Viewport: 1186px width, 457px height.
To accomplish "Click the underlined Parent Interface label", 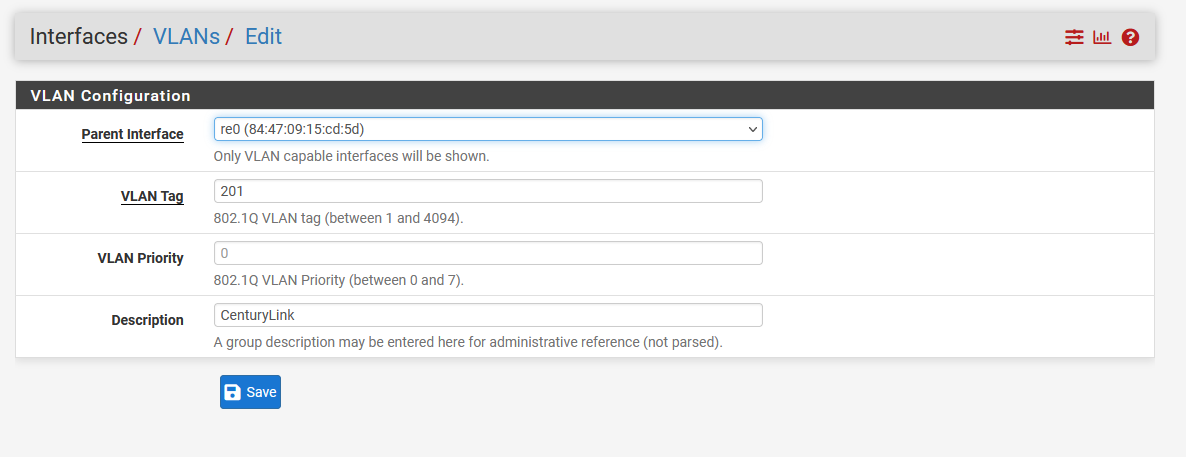I will point(132,135).
